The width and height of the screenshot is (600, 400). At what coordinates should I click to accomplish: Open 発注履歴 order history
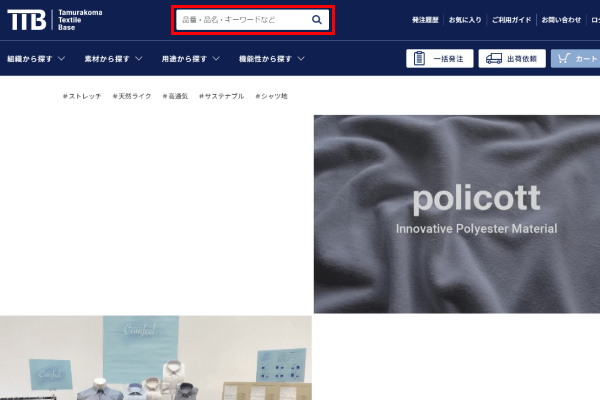[425, 20]
